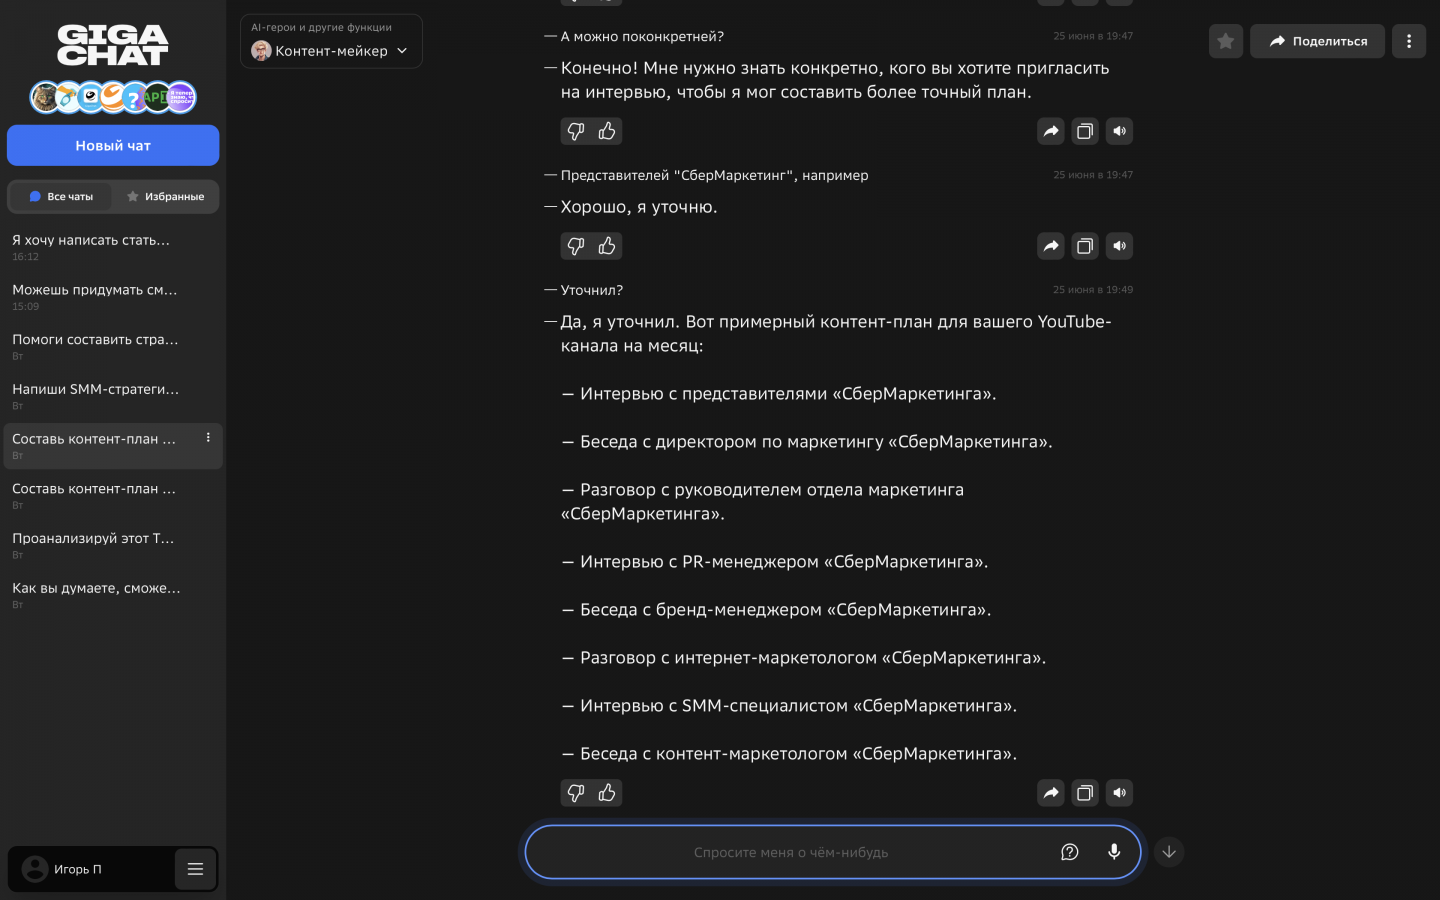Open the help question mark icon
The width and height of the screenshot is (1440, 900).
click(x=1070, y=852)
